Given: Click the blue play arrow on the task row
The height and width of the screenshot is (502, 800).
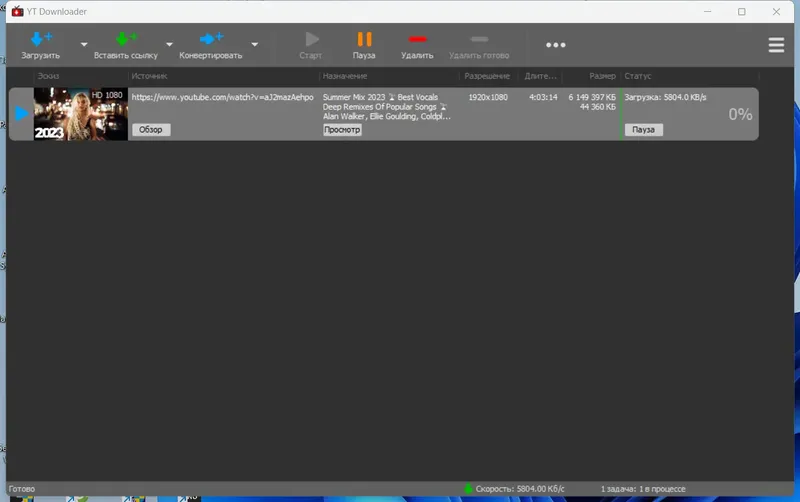Looking at the screenshot, I should 21,114.
